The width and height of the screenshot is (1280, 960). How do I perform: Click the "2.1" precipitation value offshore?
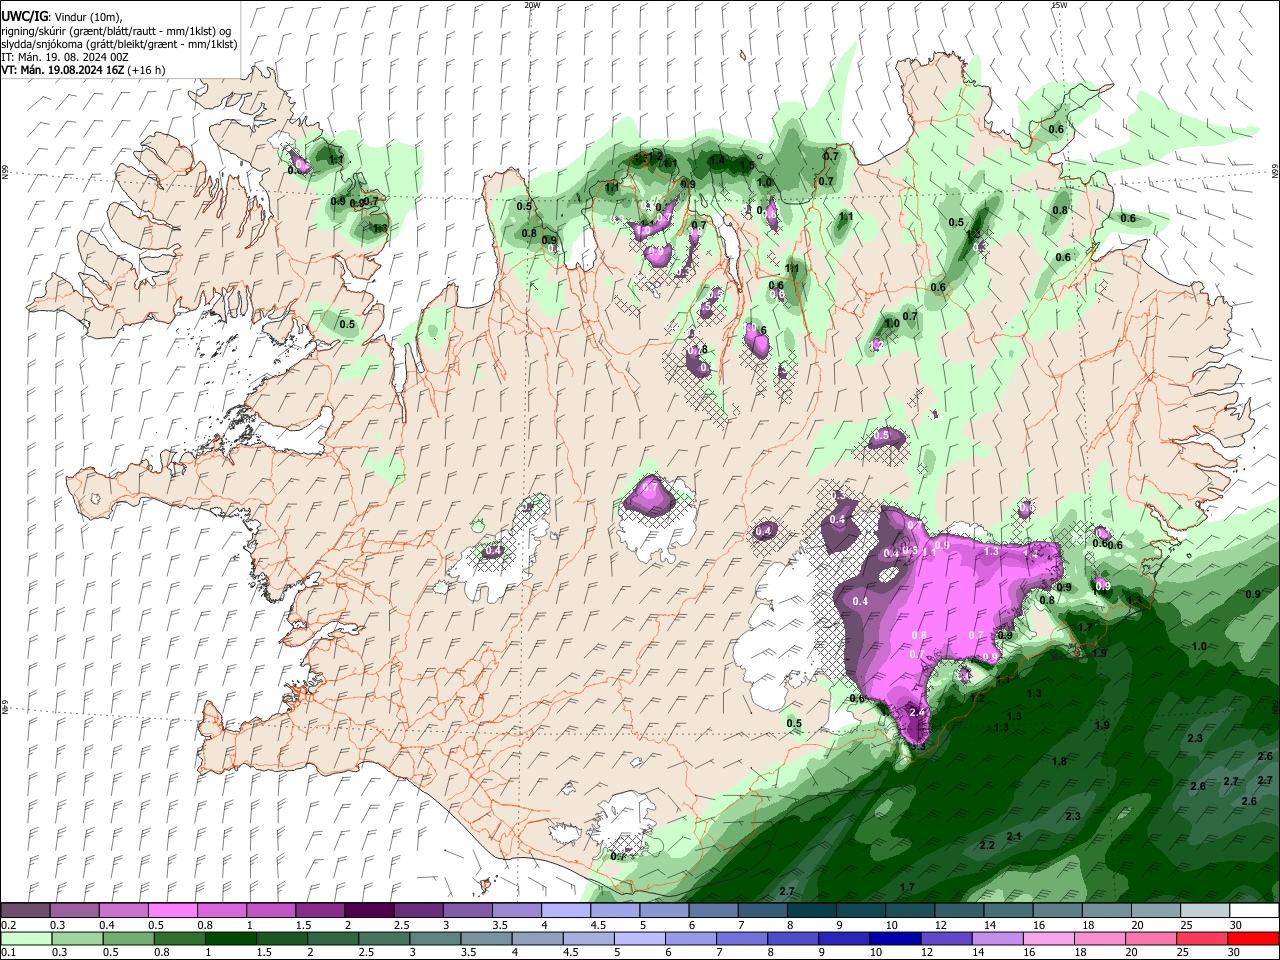pyautogui.click(x=1014, y=836)
